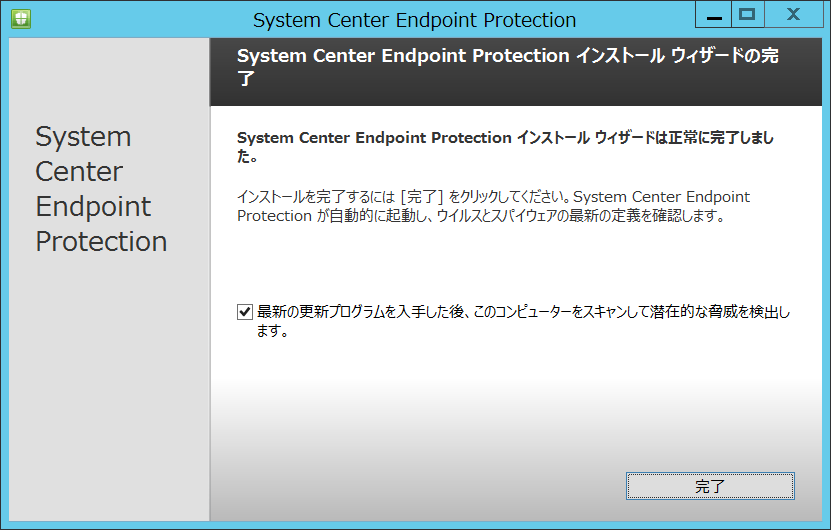831x530 pixels.
Task: Minimize the Endpoint Protection installer window
Action: [713, 15]
